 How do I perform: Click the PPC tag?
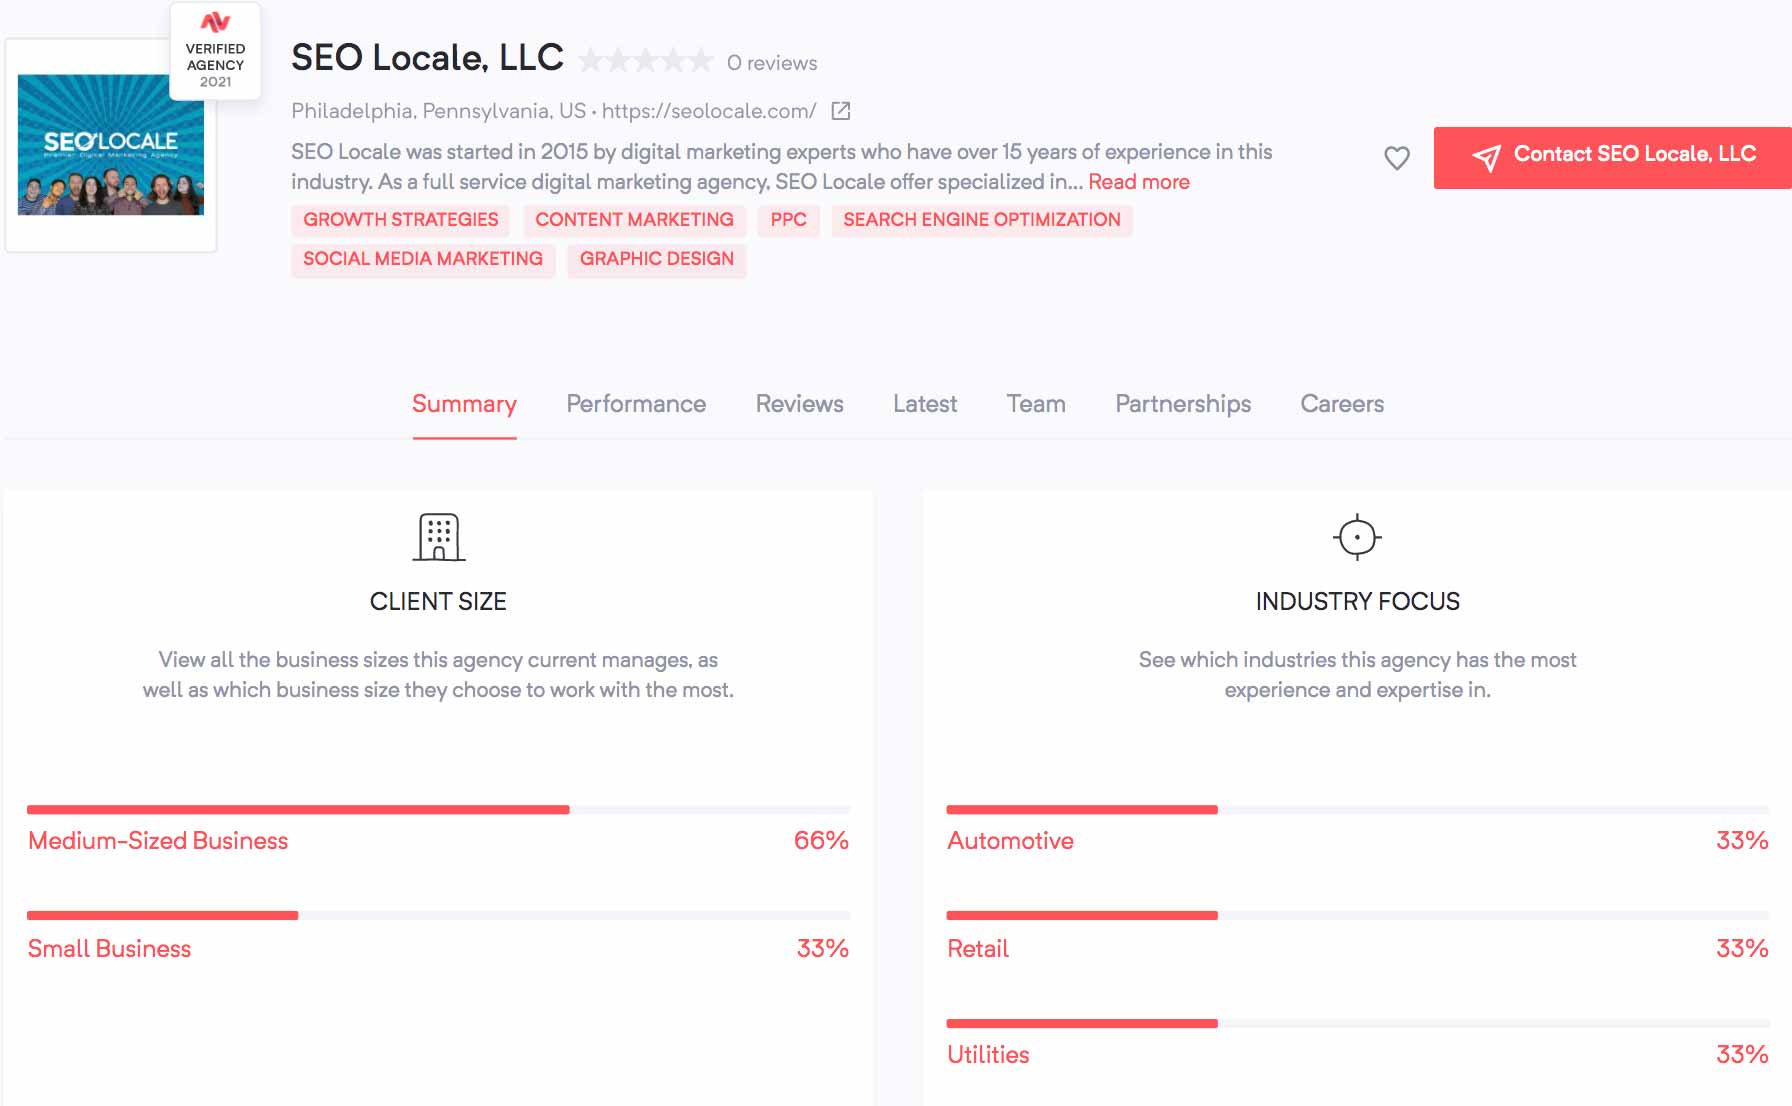pos(788,220)
